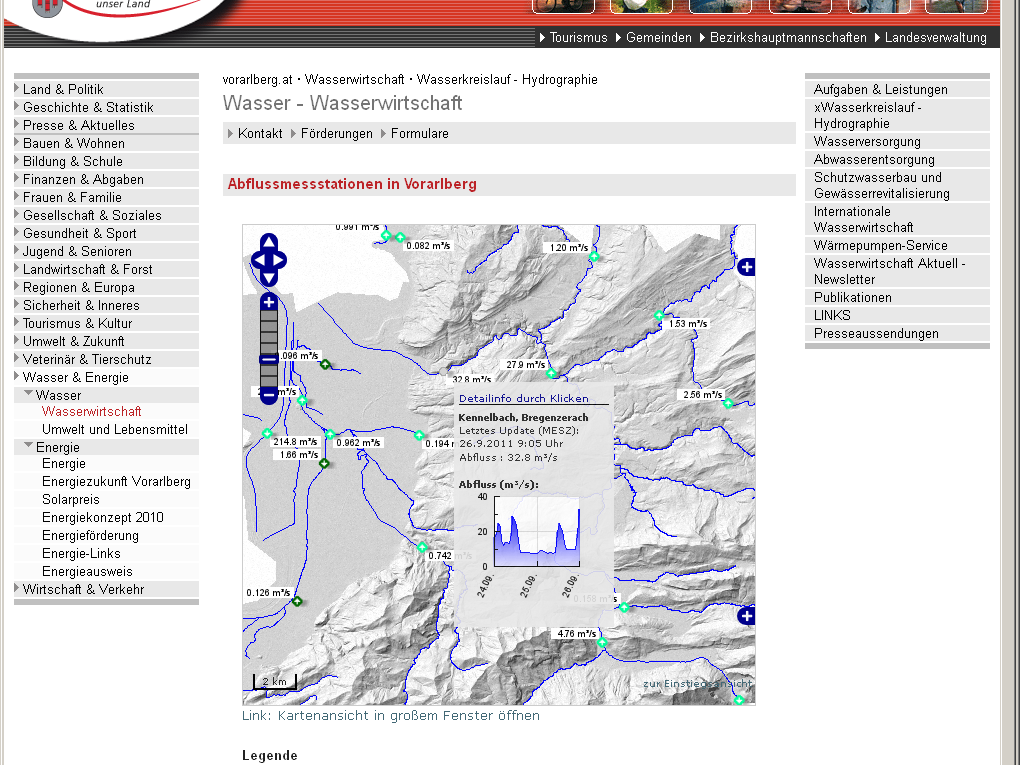Expand the Wirtschaft & Verkehr section
Screen dimensions: 1020x765
[x=83, y=589]
